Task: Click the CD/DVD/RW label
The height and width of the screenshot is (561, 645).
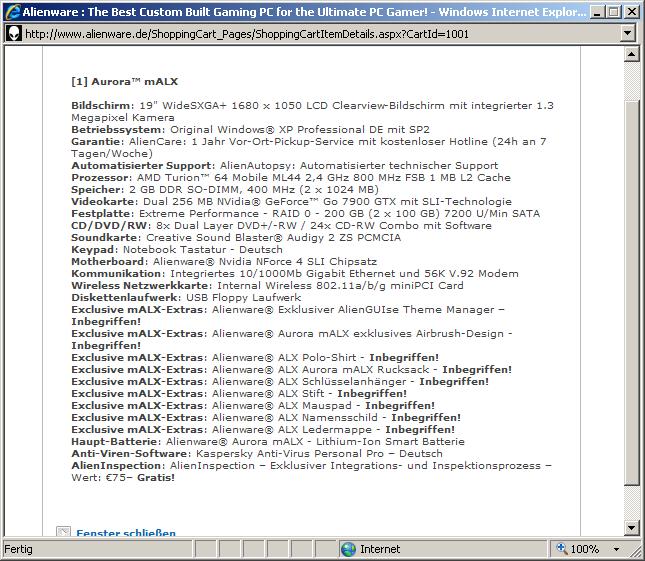Action: coord(111,225)
